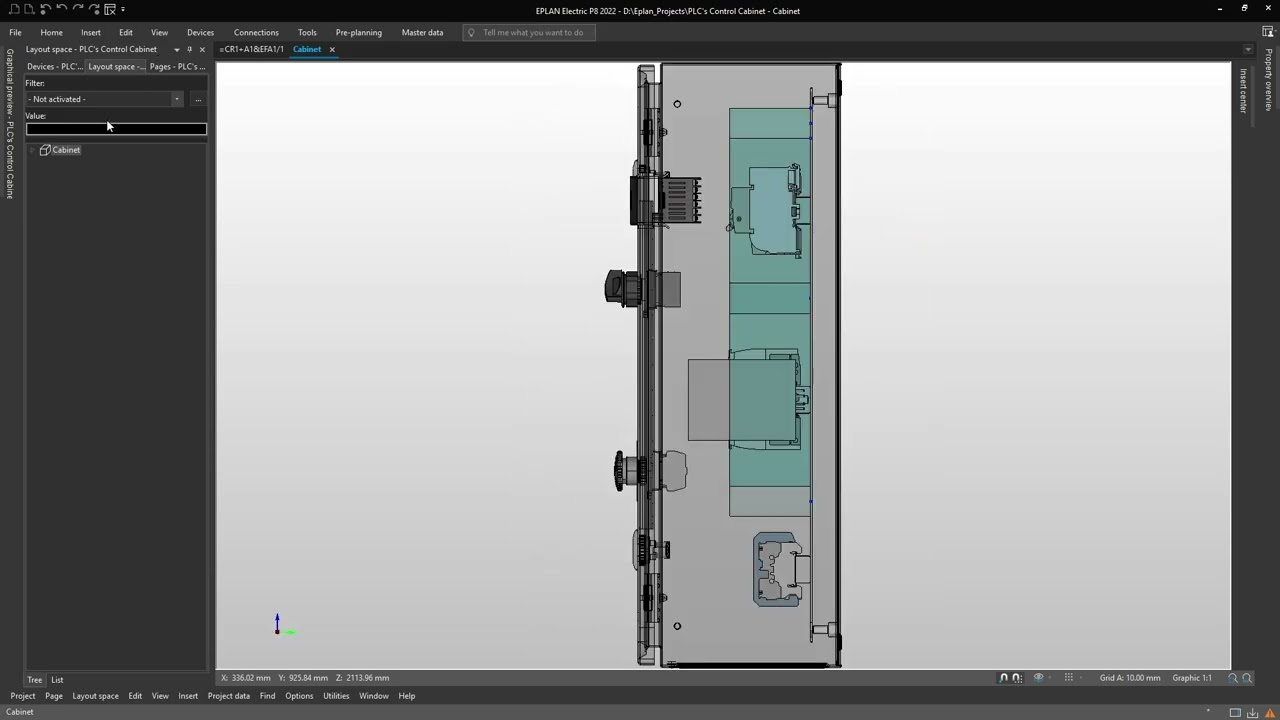The width and height of the screenshot is (1280, 720).
Task: Click the filter settings ellipsis button
Action: pos(198,99)
